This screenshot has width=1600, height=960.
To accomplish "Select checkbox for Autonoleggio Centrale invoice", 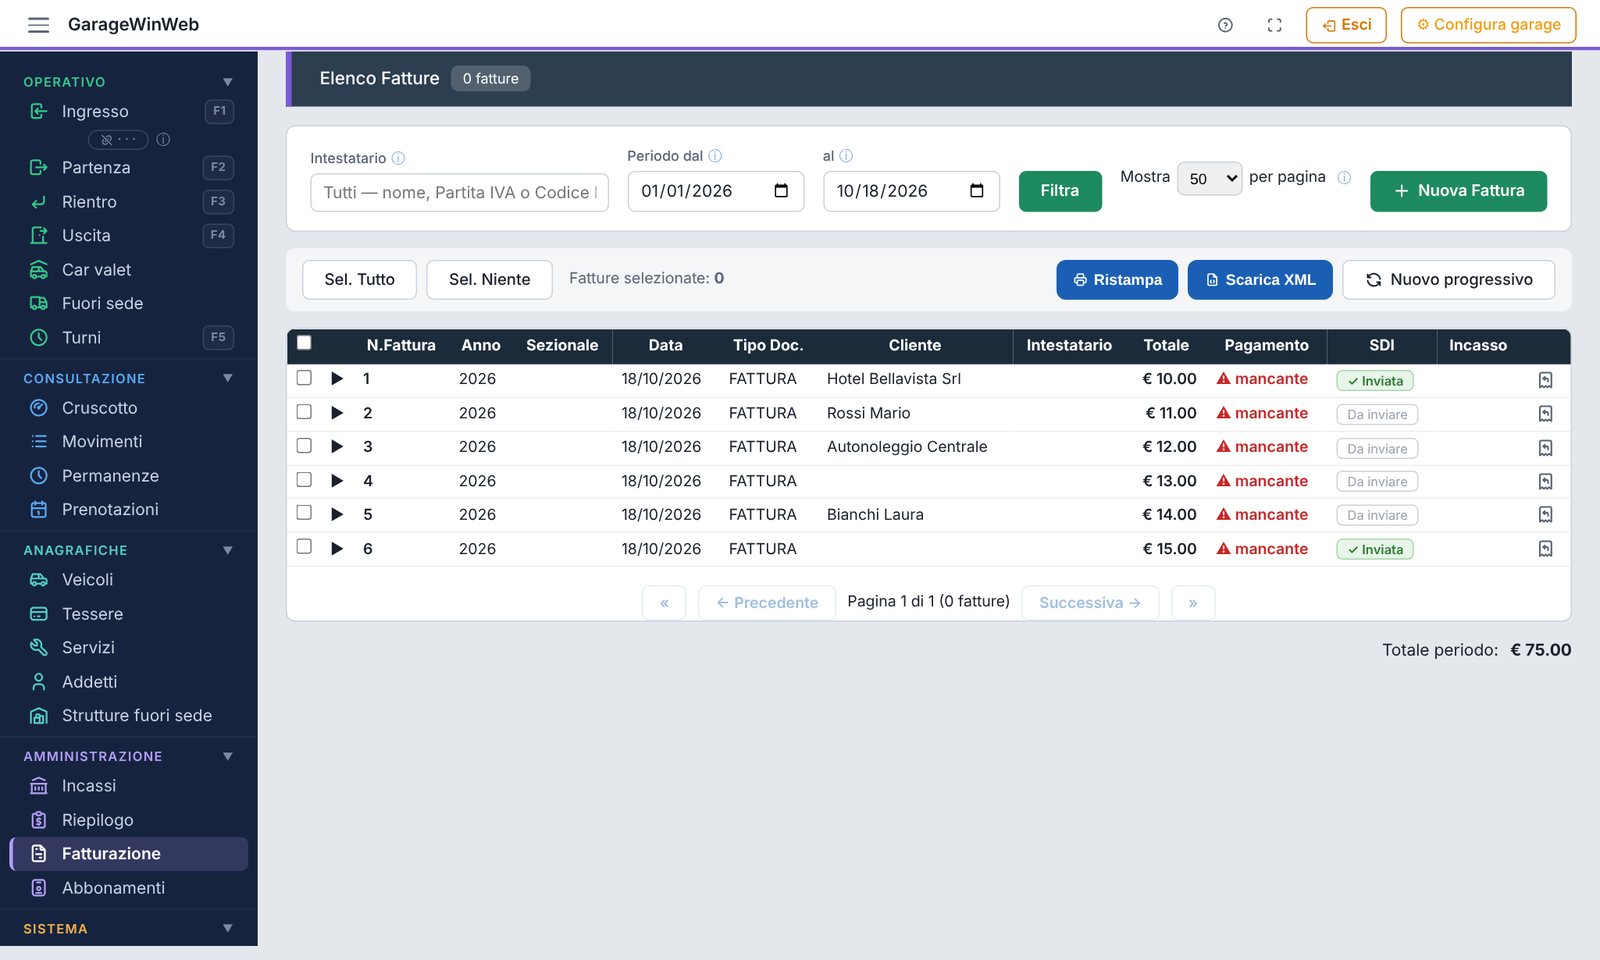I will [304, 446].
